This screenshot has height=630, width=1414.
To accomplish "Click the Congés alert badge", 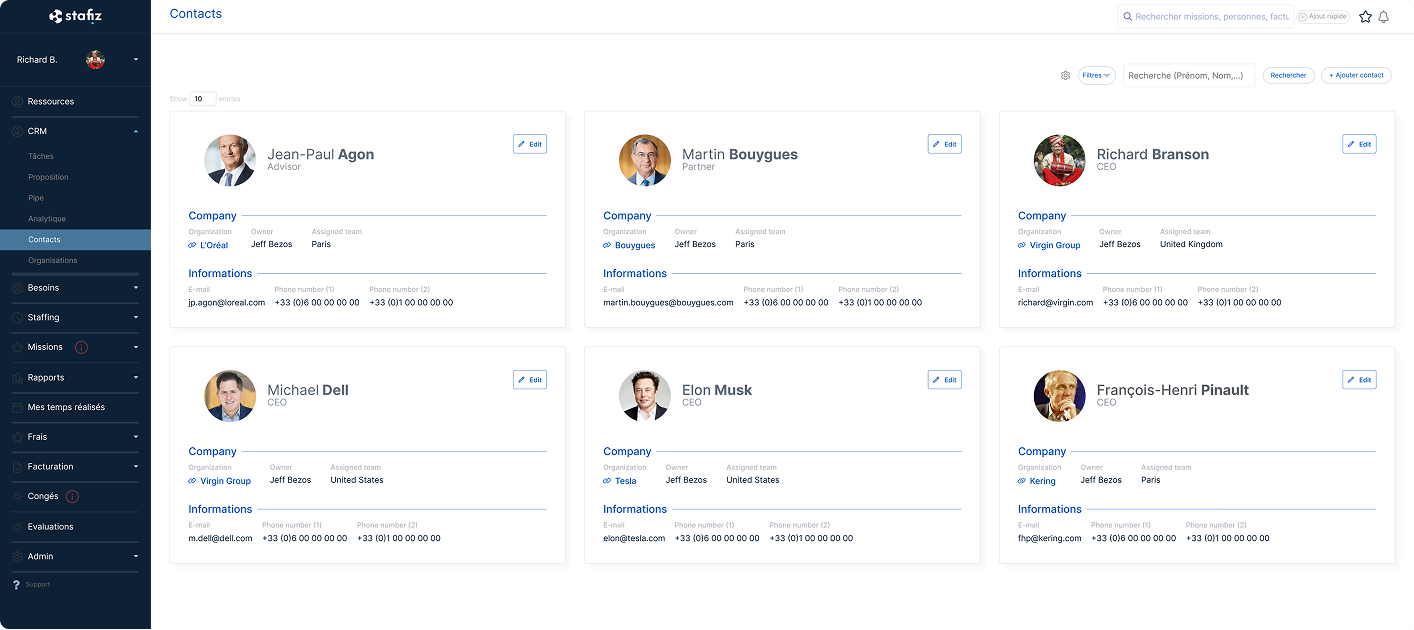I will [x=72, y=497].
